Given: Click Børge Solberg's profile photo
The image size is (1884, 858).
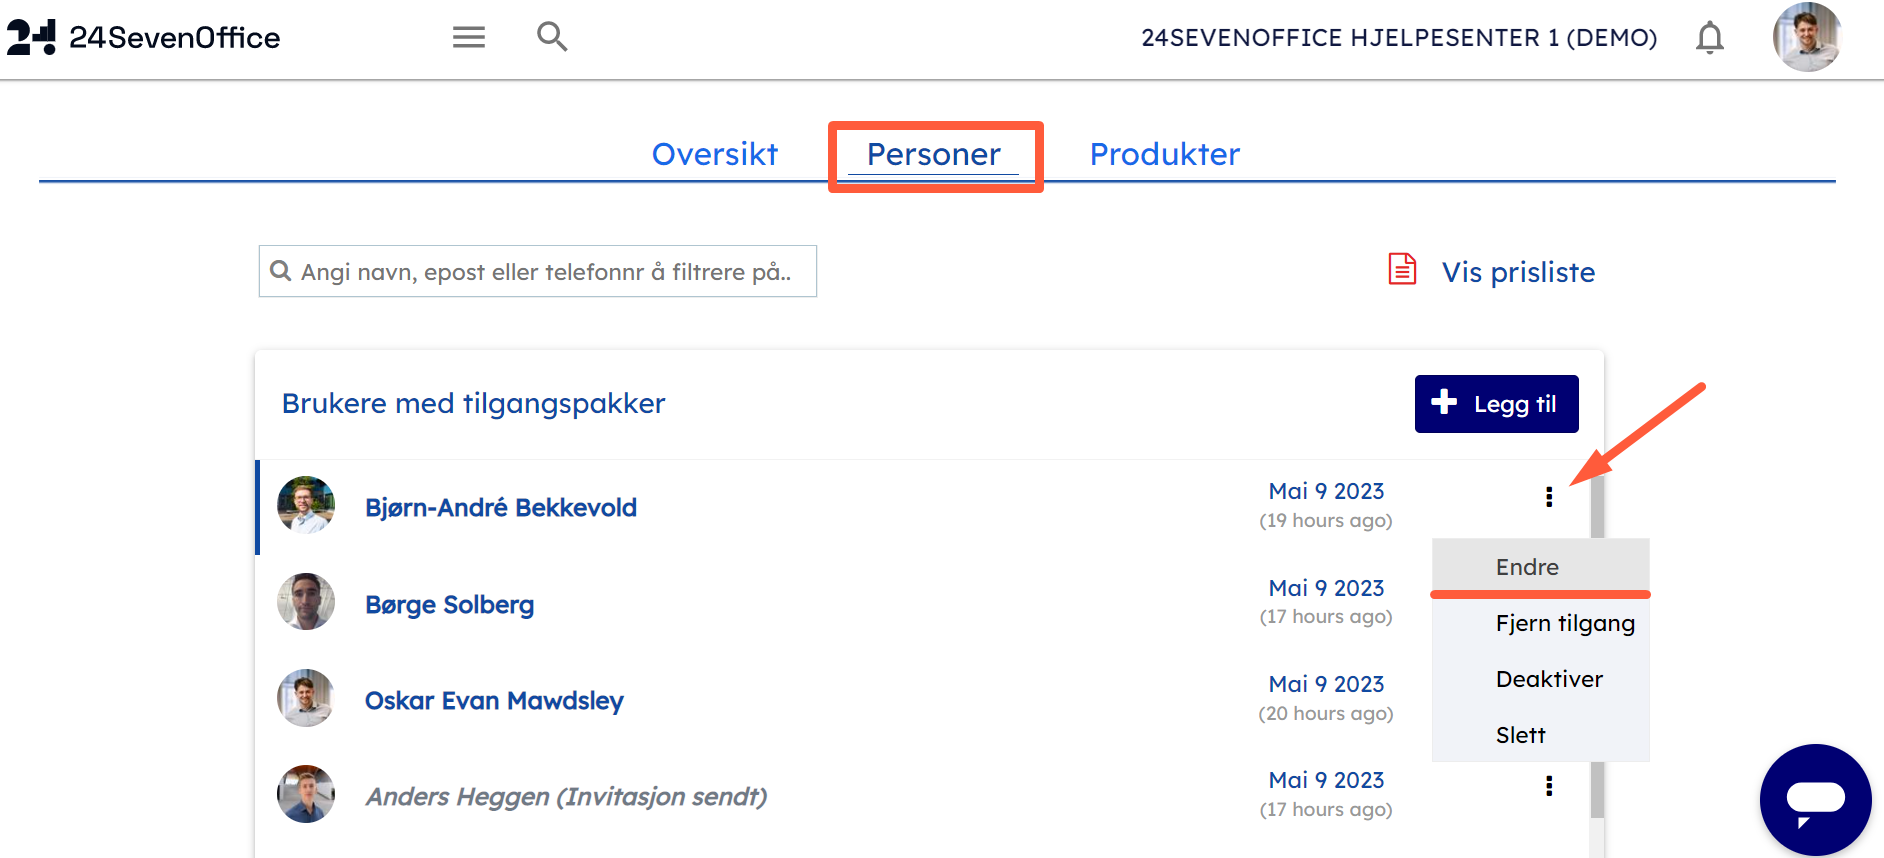Looking at the screenshot, I should [306, 602].
